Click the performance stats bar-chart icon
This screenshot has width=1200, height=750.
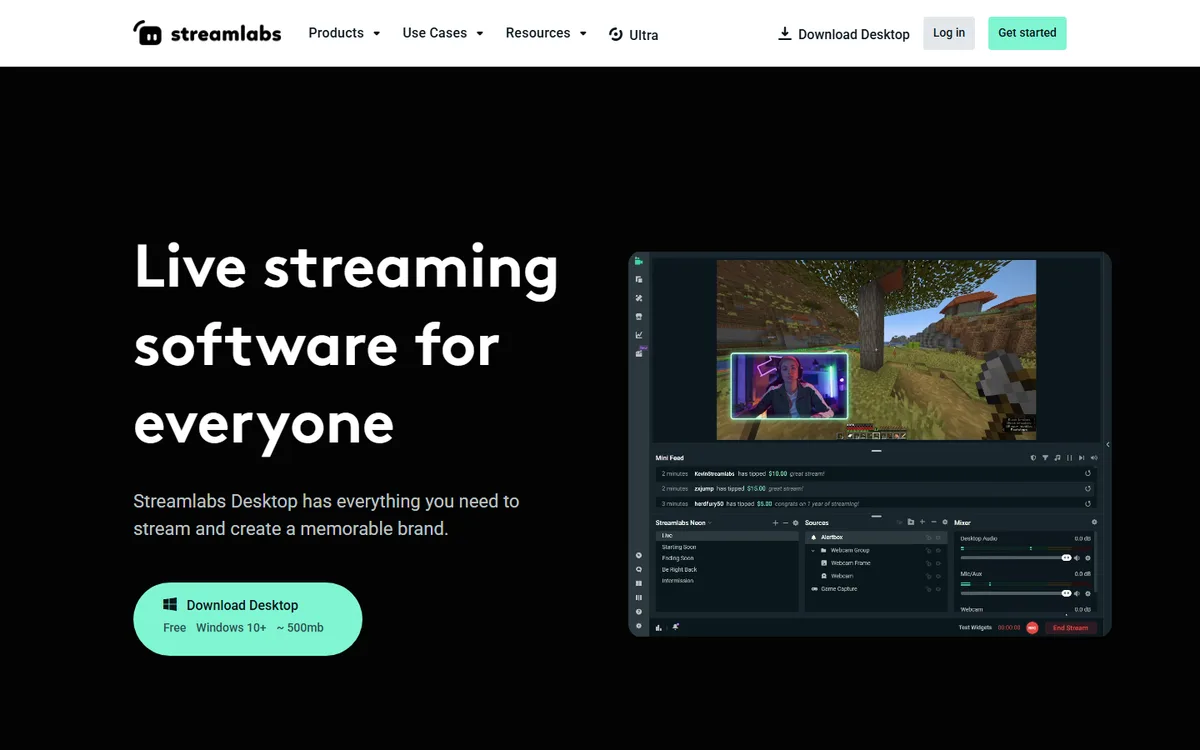point(658,627)
